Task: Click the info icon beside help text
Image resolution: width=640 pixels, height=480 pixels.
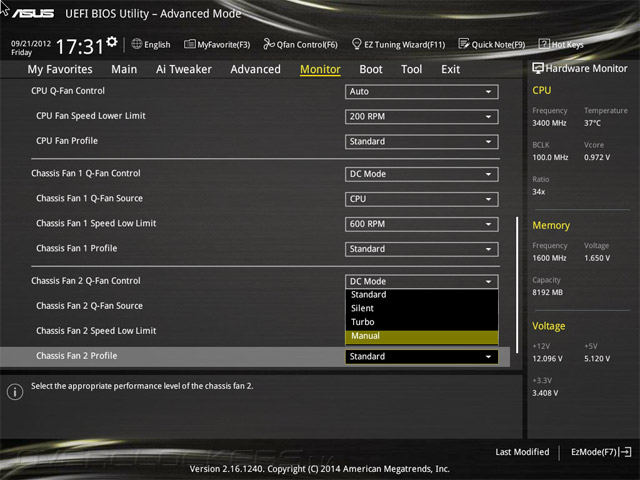Action: click(15, 392)
